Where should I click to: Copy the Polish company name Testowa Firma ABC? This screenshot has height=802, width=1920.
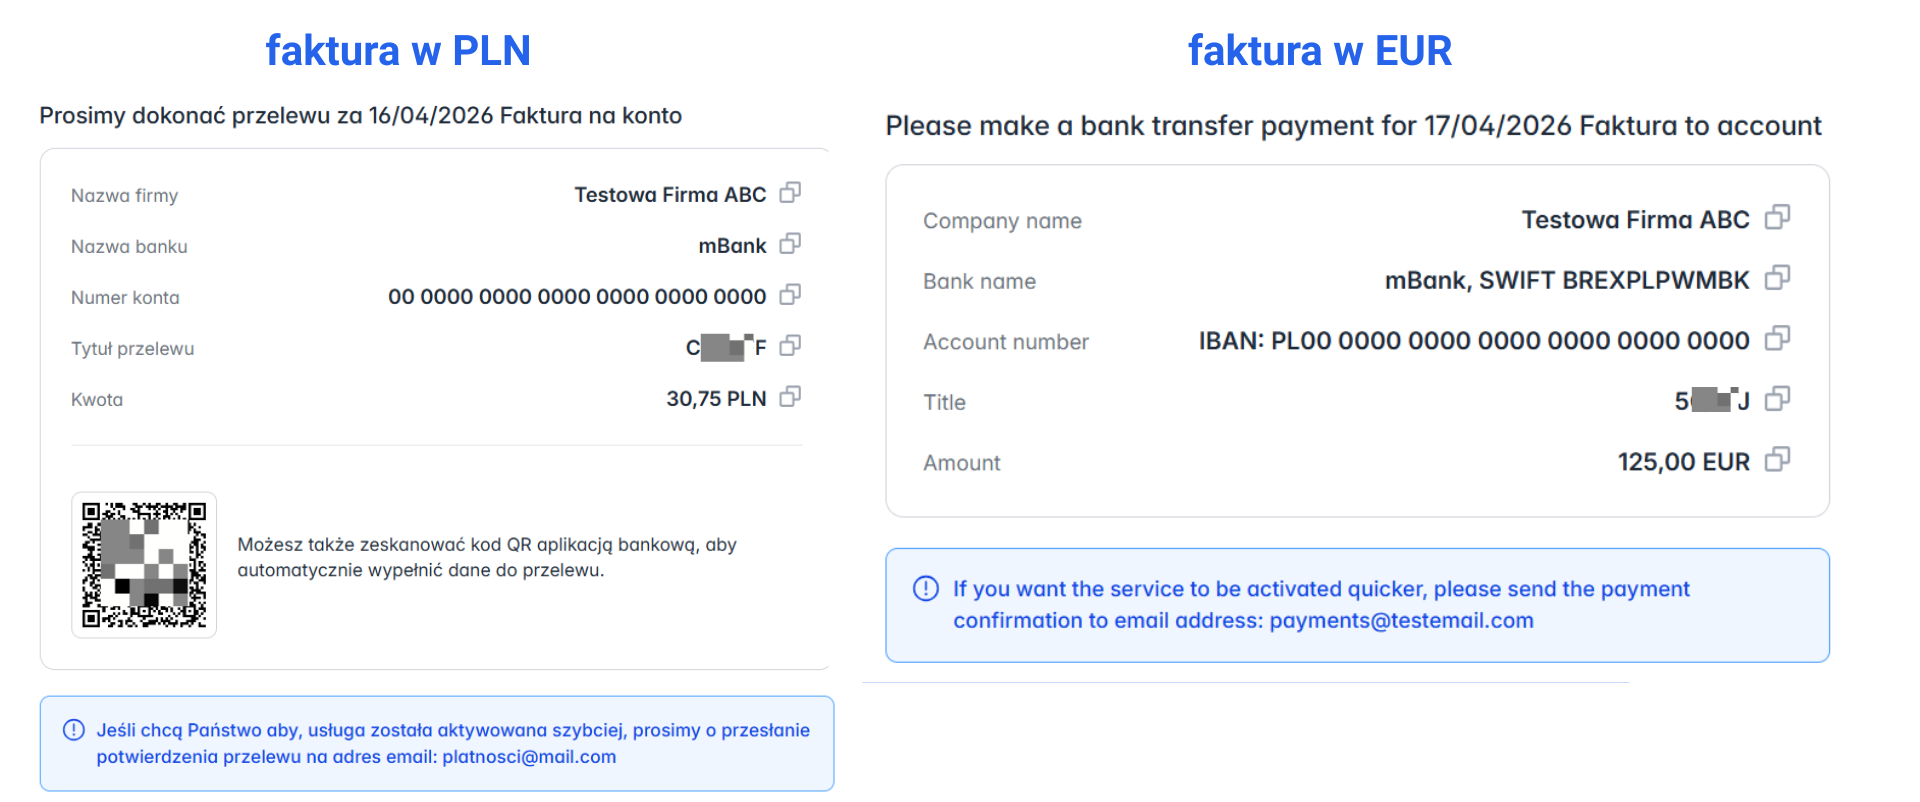click(x=790, y=192)
